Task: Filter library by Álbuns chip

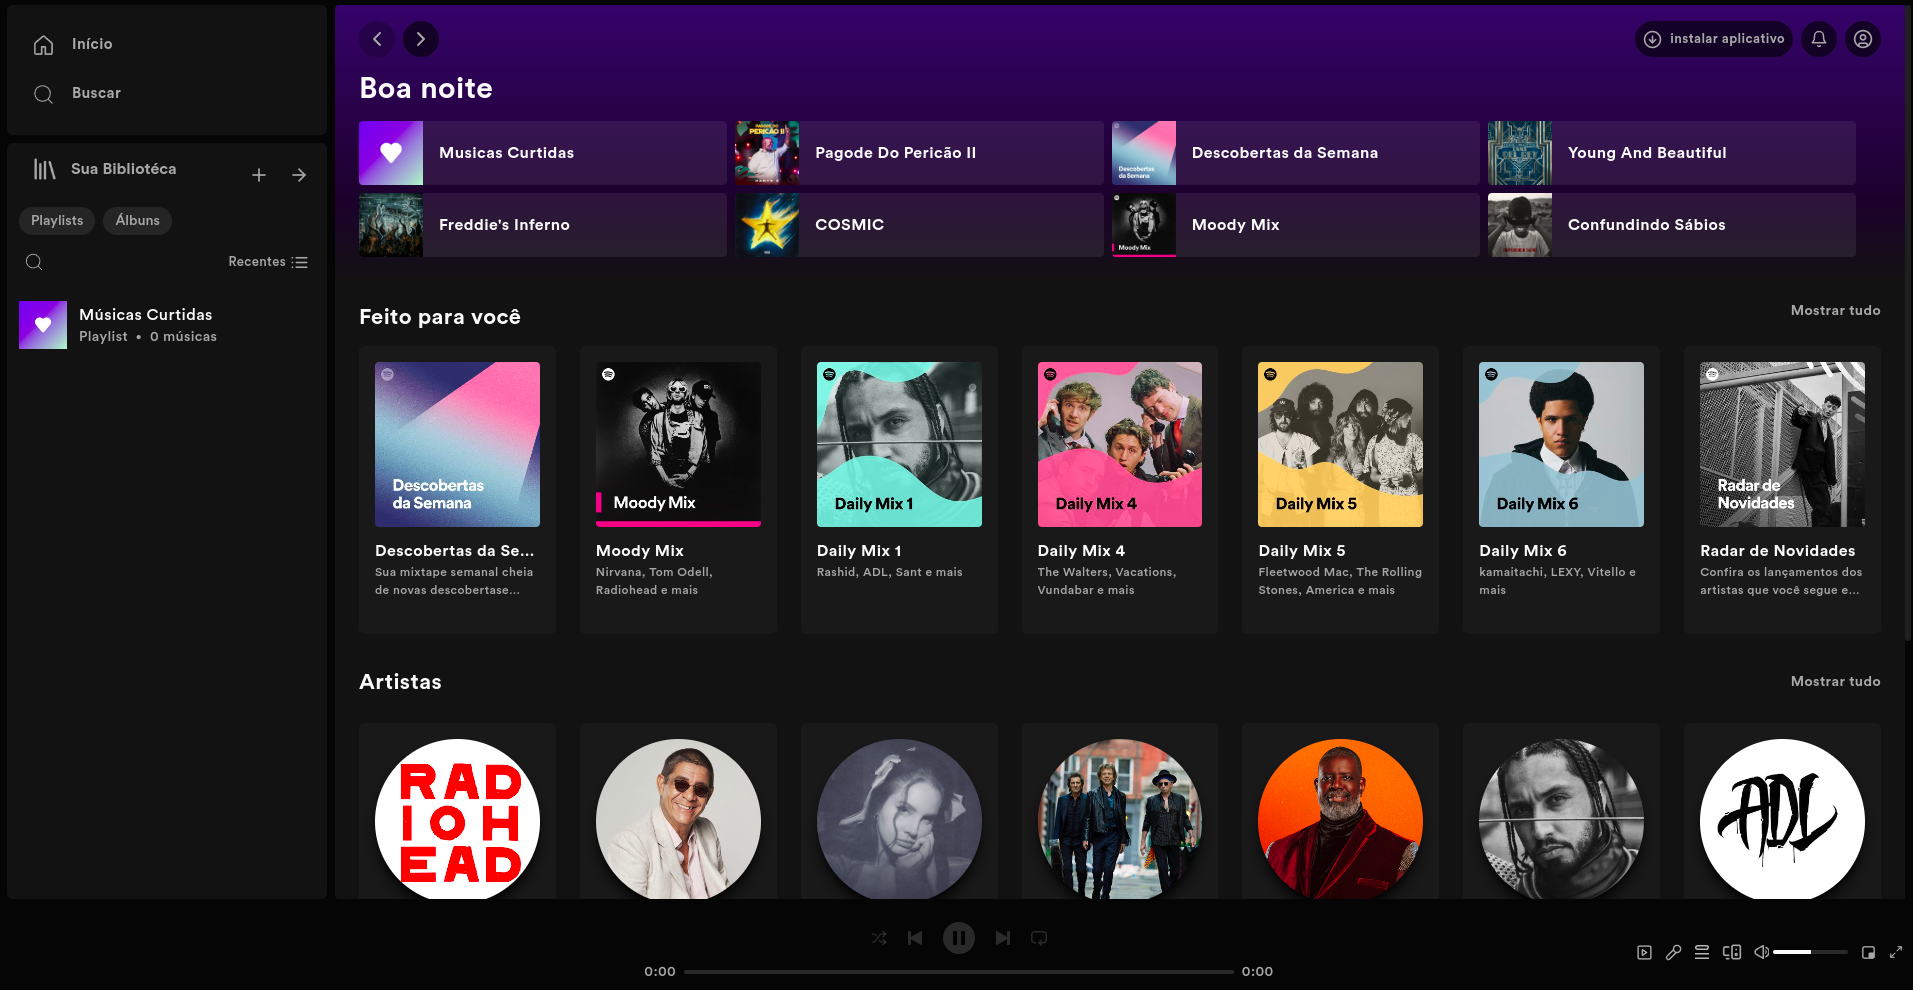Action: click(x=137, y=221)
